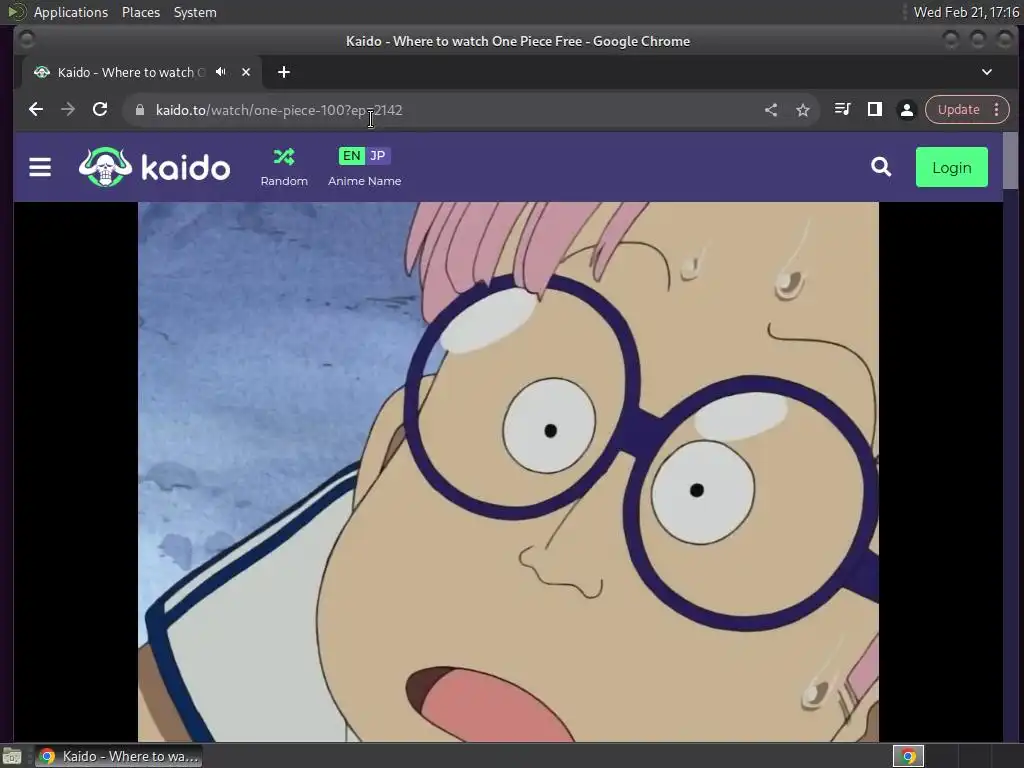This screenshot has height=768, width=1024.
Task: Open the System menu
Action: coord(195,12)
